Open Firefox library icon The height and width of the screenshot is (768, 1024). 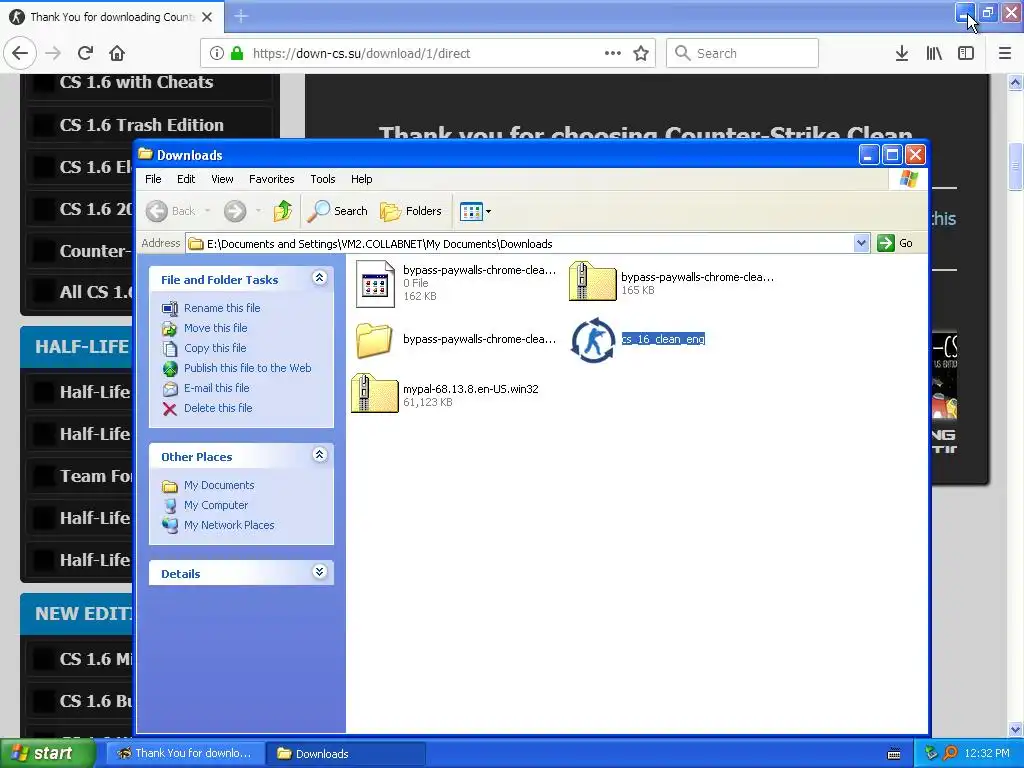coord(934,54)
